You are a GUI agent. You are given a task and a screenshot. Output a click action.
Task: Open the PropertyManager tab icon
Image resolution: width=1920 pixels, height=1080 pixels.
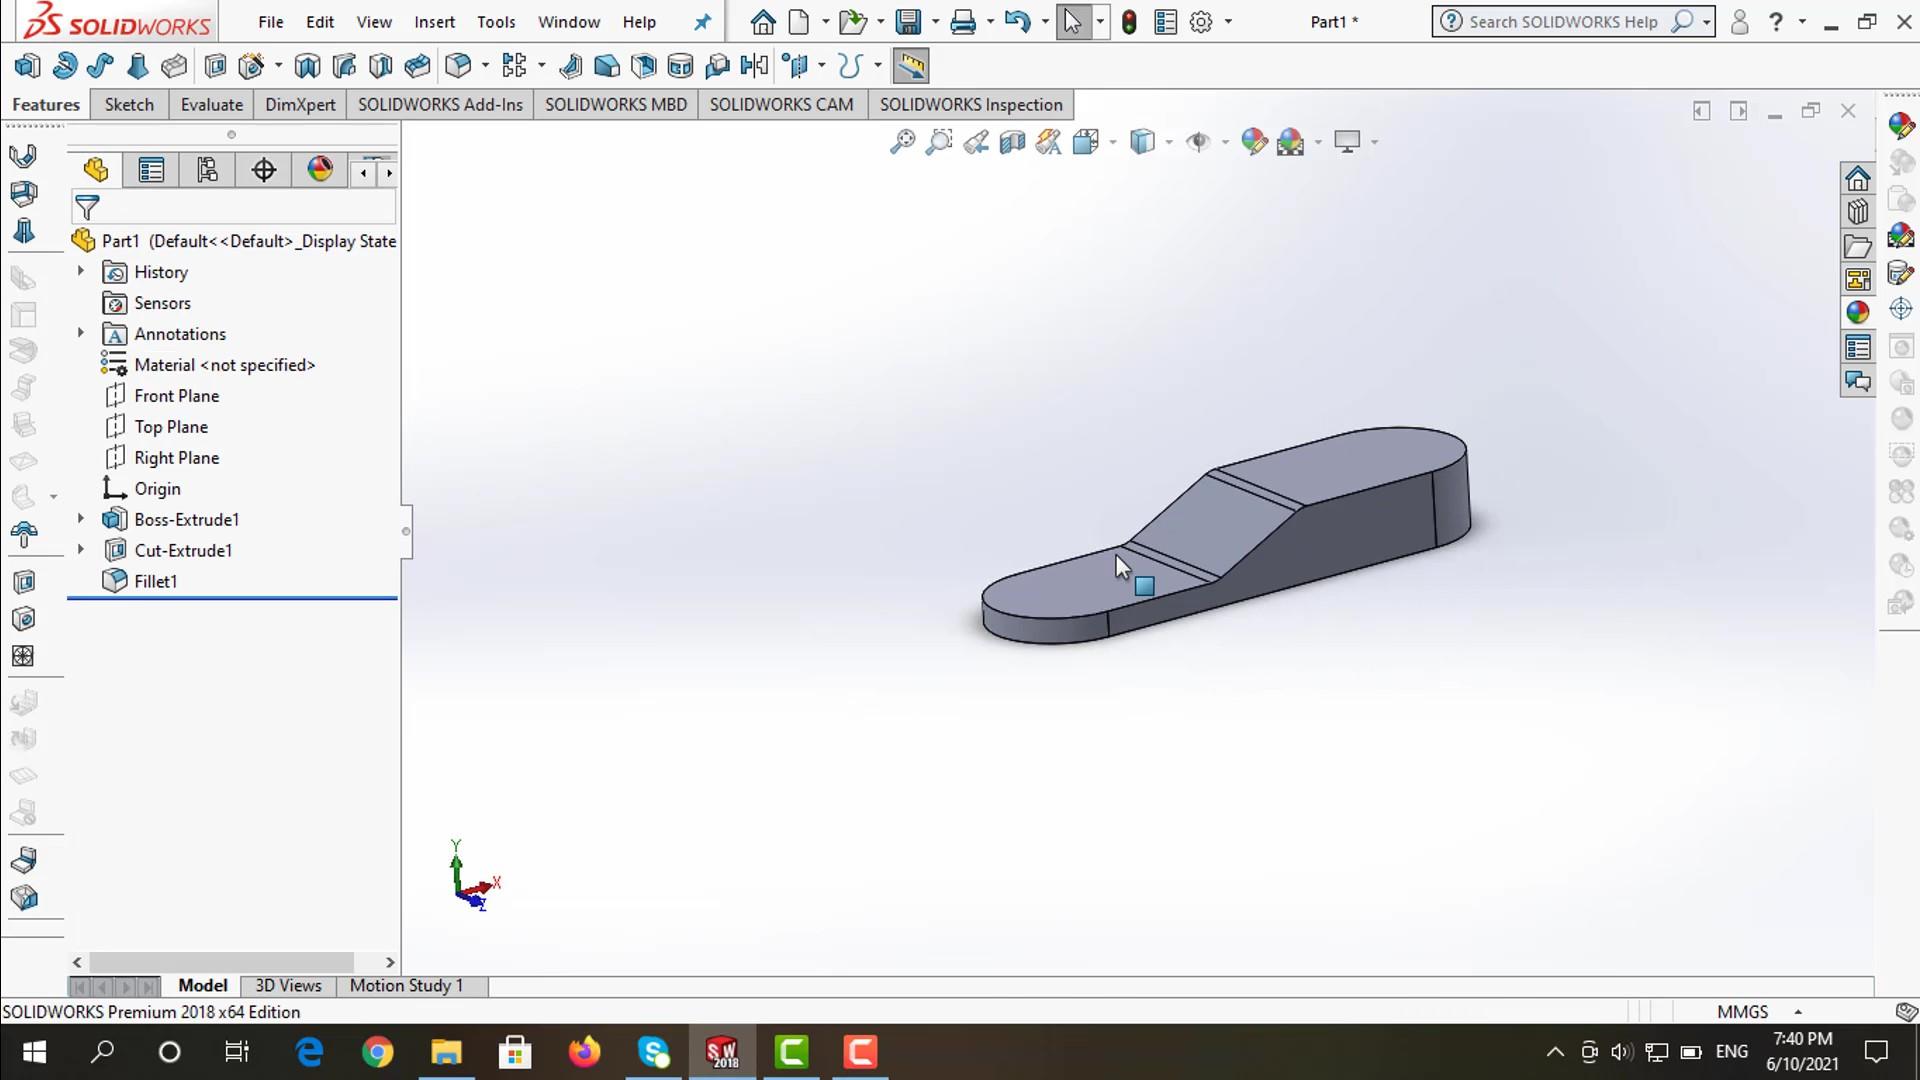point(151,170)
